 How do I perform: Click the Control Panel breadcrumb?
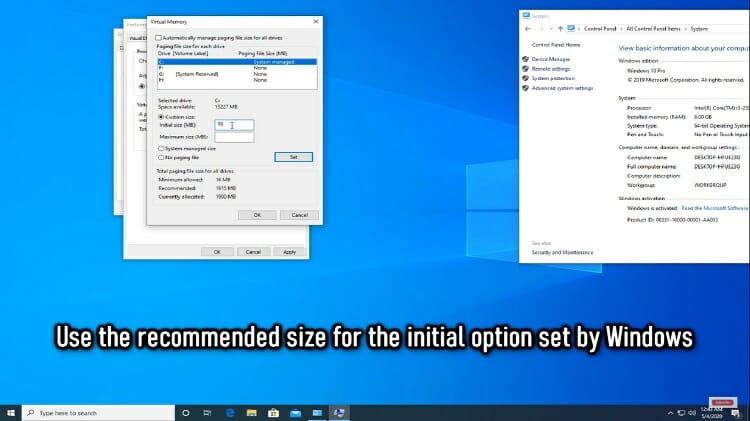tap(602, 28)
